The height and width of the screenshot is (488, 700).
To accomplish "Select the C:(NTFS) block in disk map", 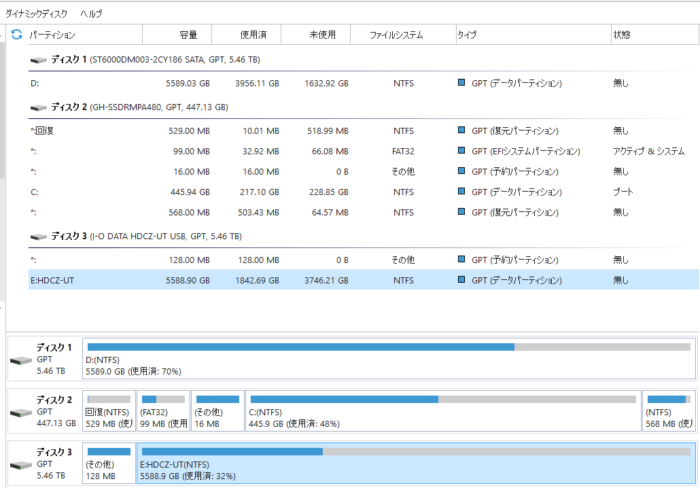I will (x=442, y=411).
